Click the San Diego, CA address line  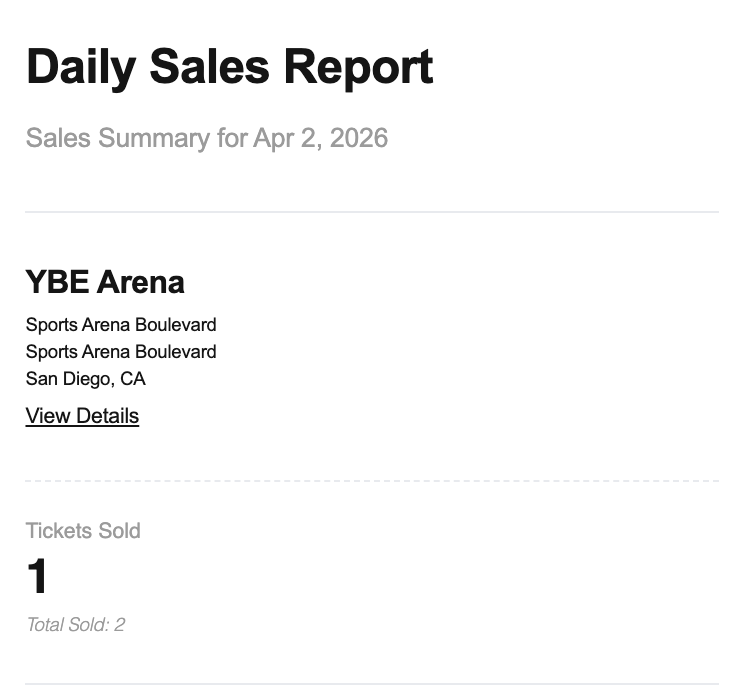(x=86, y=379)
